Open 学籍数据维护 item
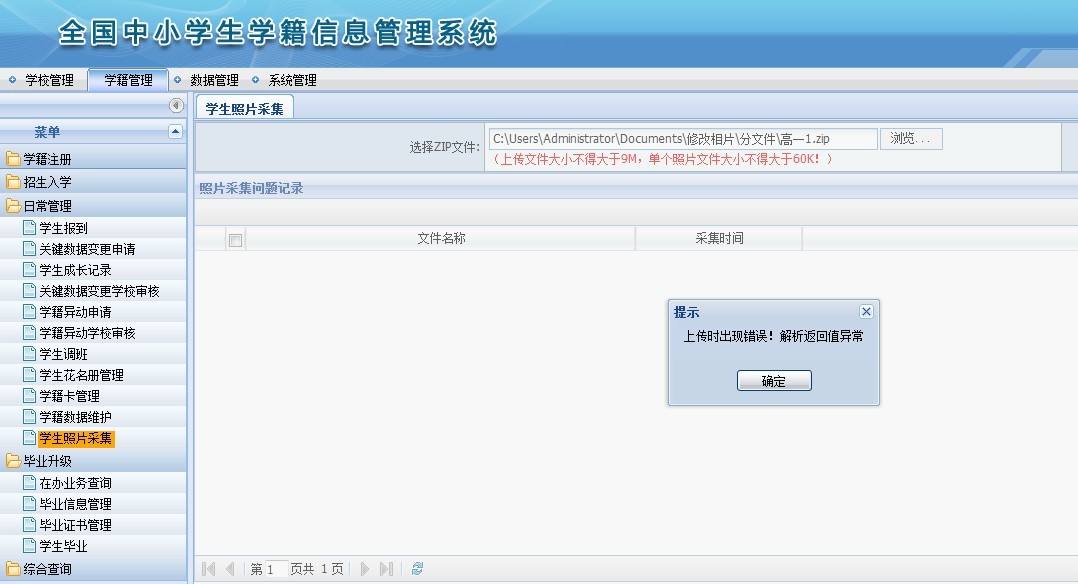The width and height of the screenshot is (1078, 584). [75, 418]
